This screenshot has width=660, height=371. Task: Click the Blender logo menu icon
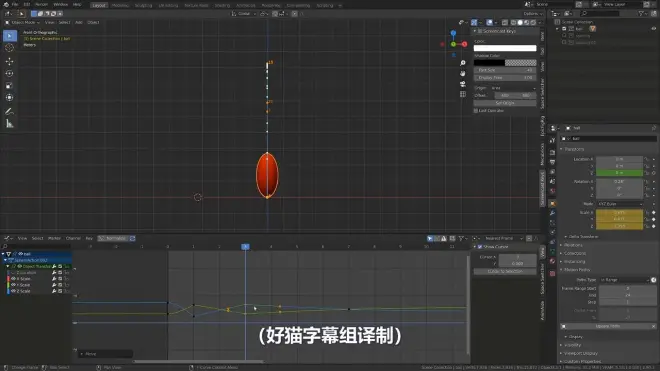[5, 5]
